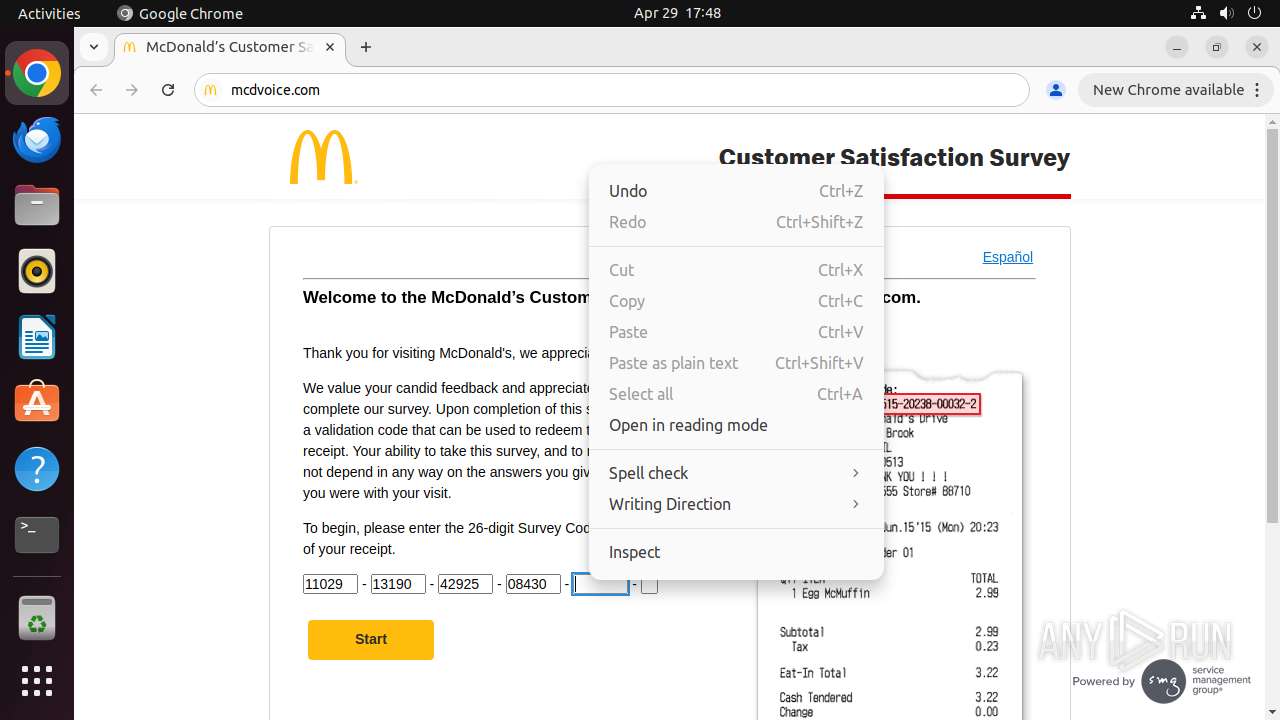
Task: Open a new browser tab
Action: tap(366, 47)
